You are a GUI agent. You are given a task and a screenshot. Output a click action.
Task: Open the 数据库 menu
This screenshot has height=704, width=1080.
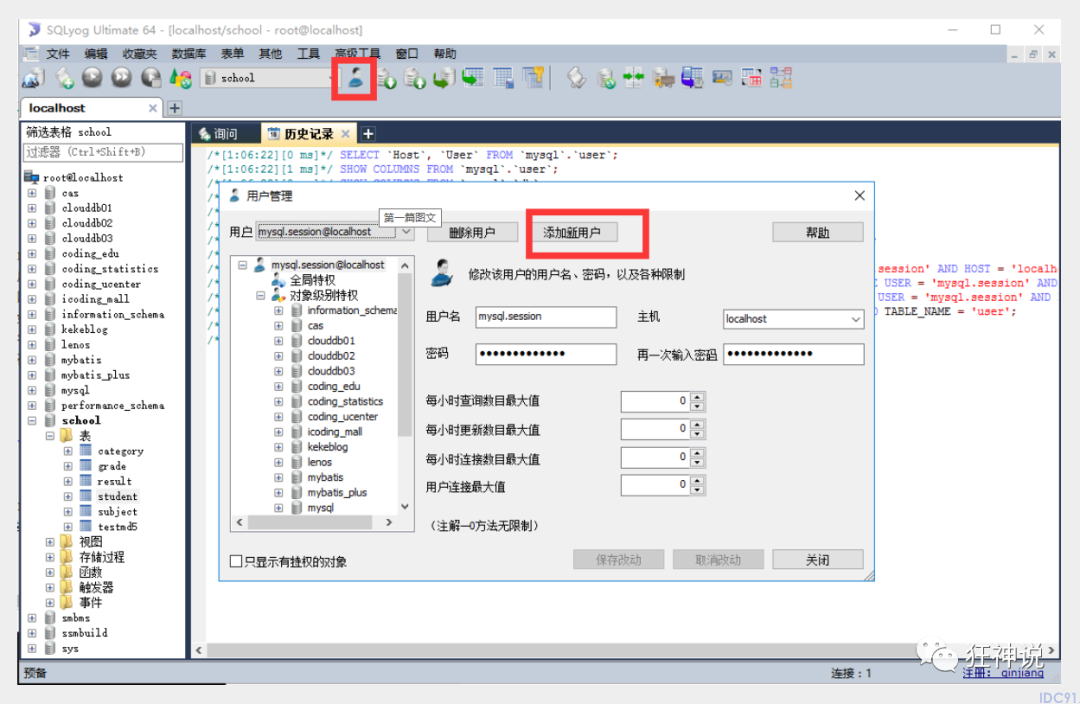pyautogui.click(x=189, y=54)
